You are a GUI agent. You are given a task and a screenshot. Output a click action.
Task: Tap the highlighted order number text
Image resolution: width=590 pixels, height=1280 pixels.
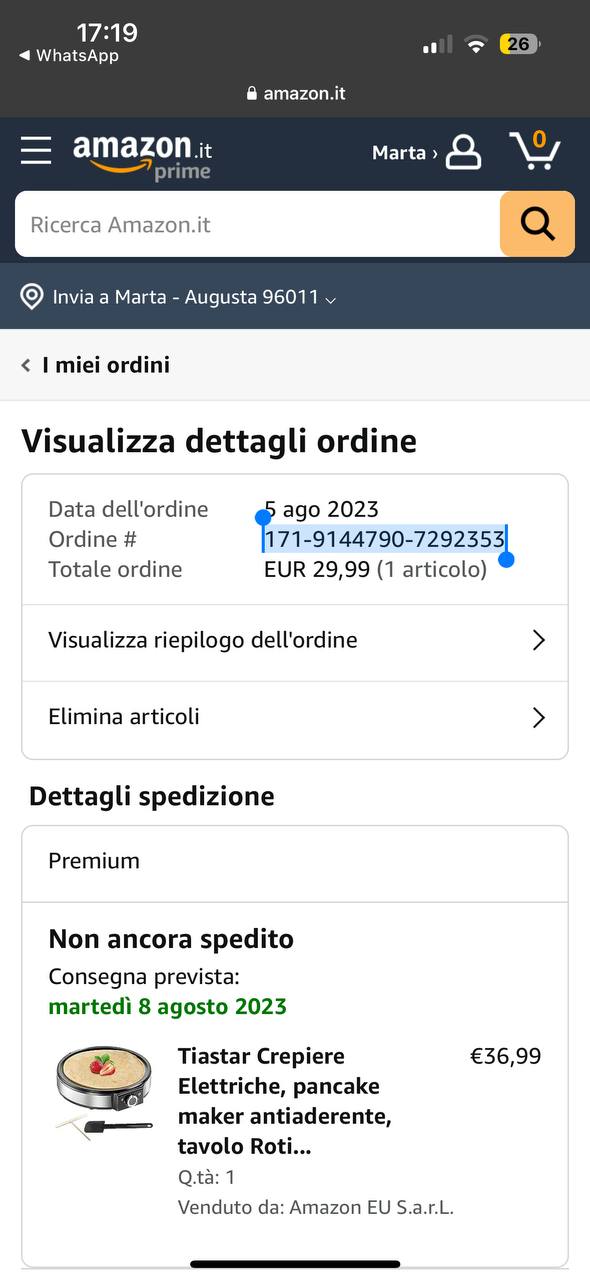coord(384,539)
